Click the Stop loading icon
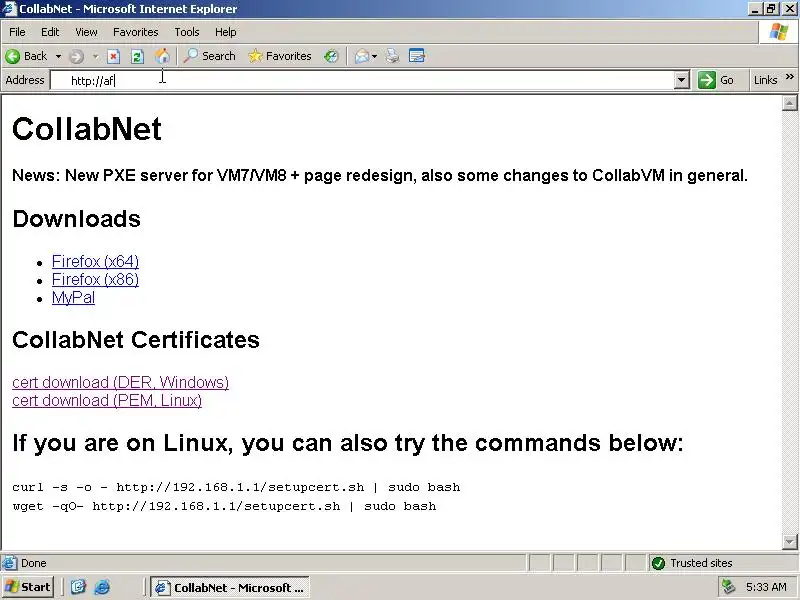 click(x=113, y=56)
